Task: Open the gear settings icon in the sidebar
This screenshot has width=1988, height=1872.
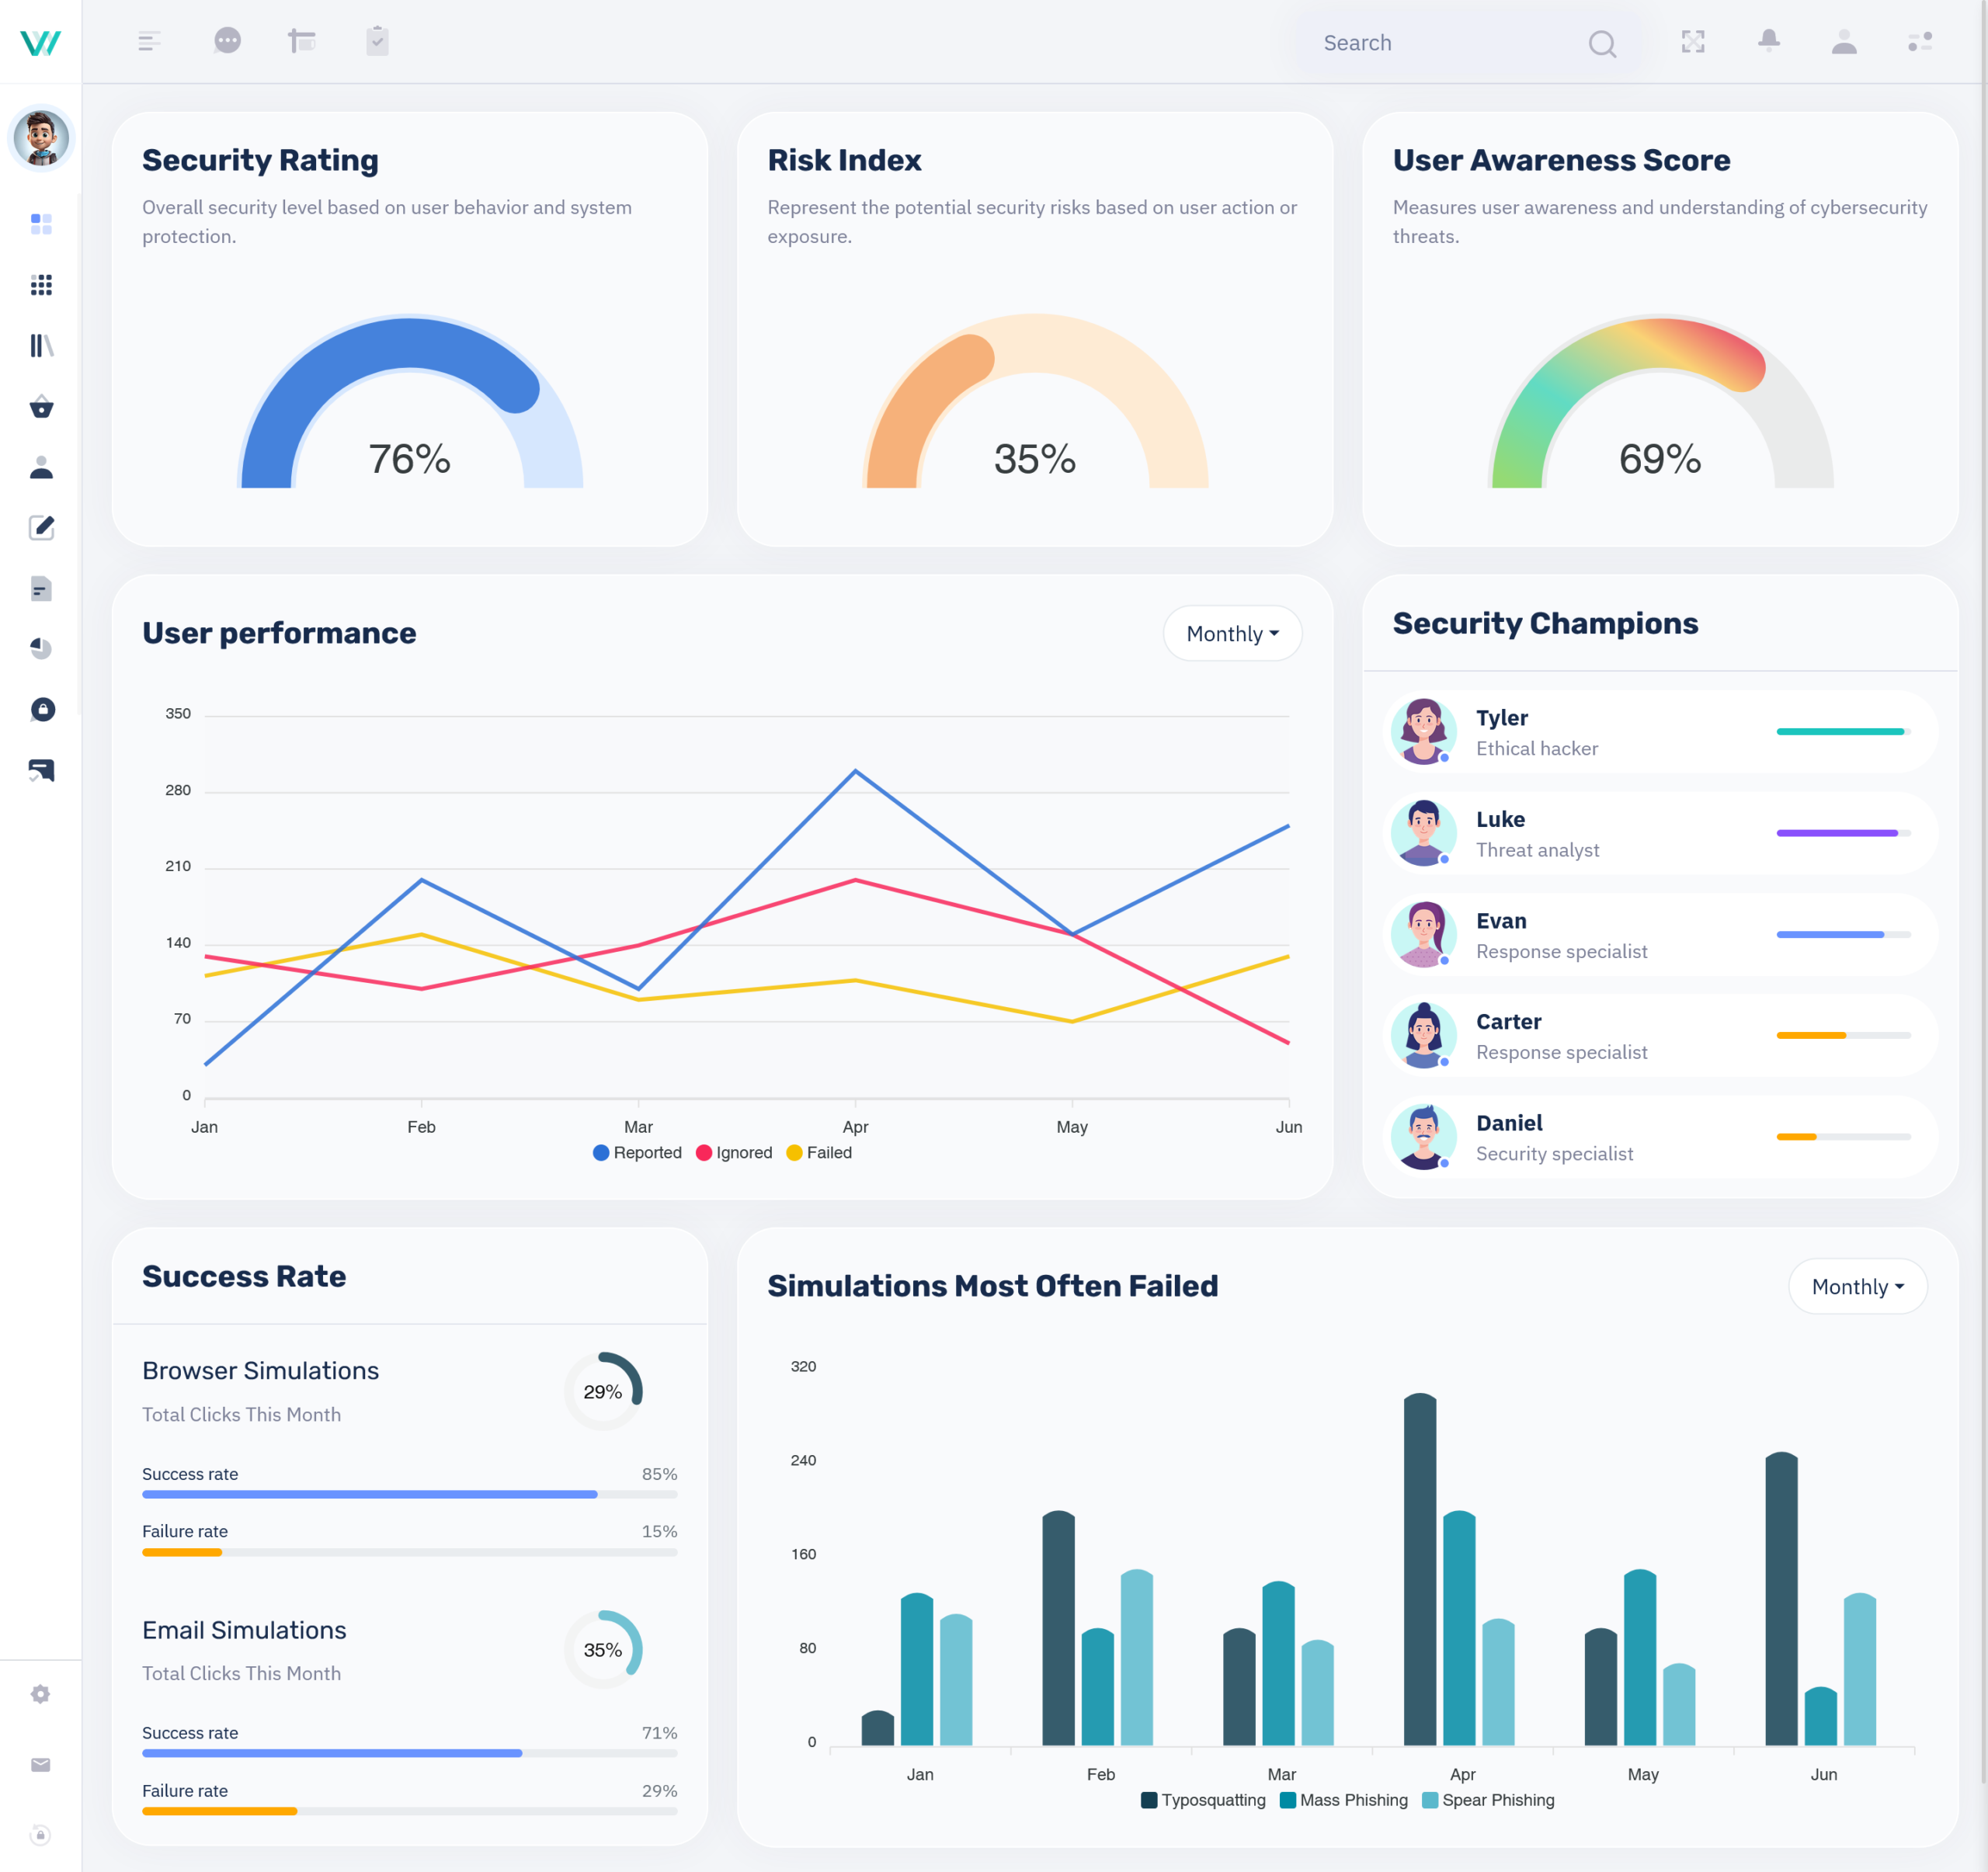Action: pos(40,1694)
